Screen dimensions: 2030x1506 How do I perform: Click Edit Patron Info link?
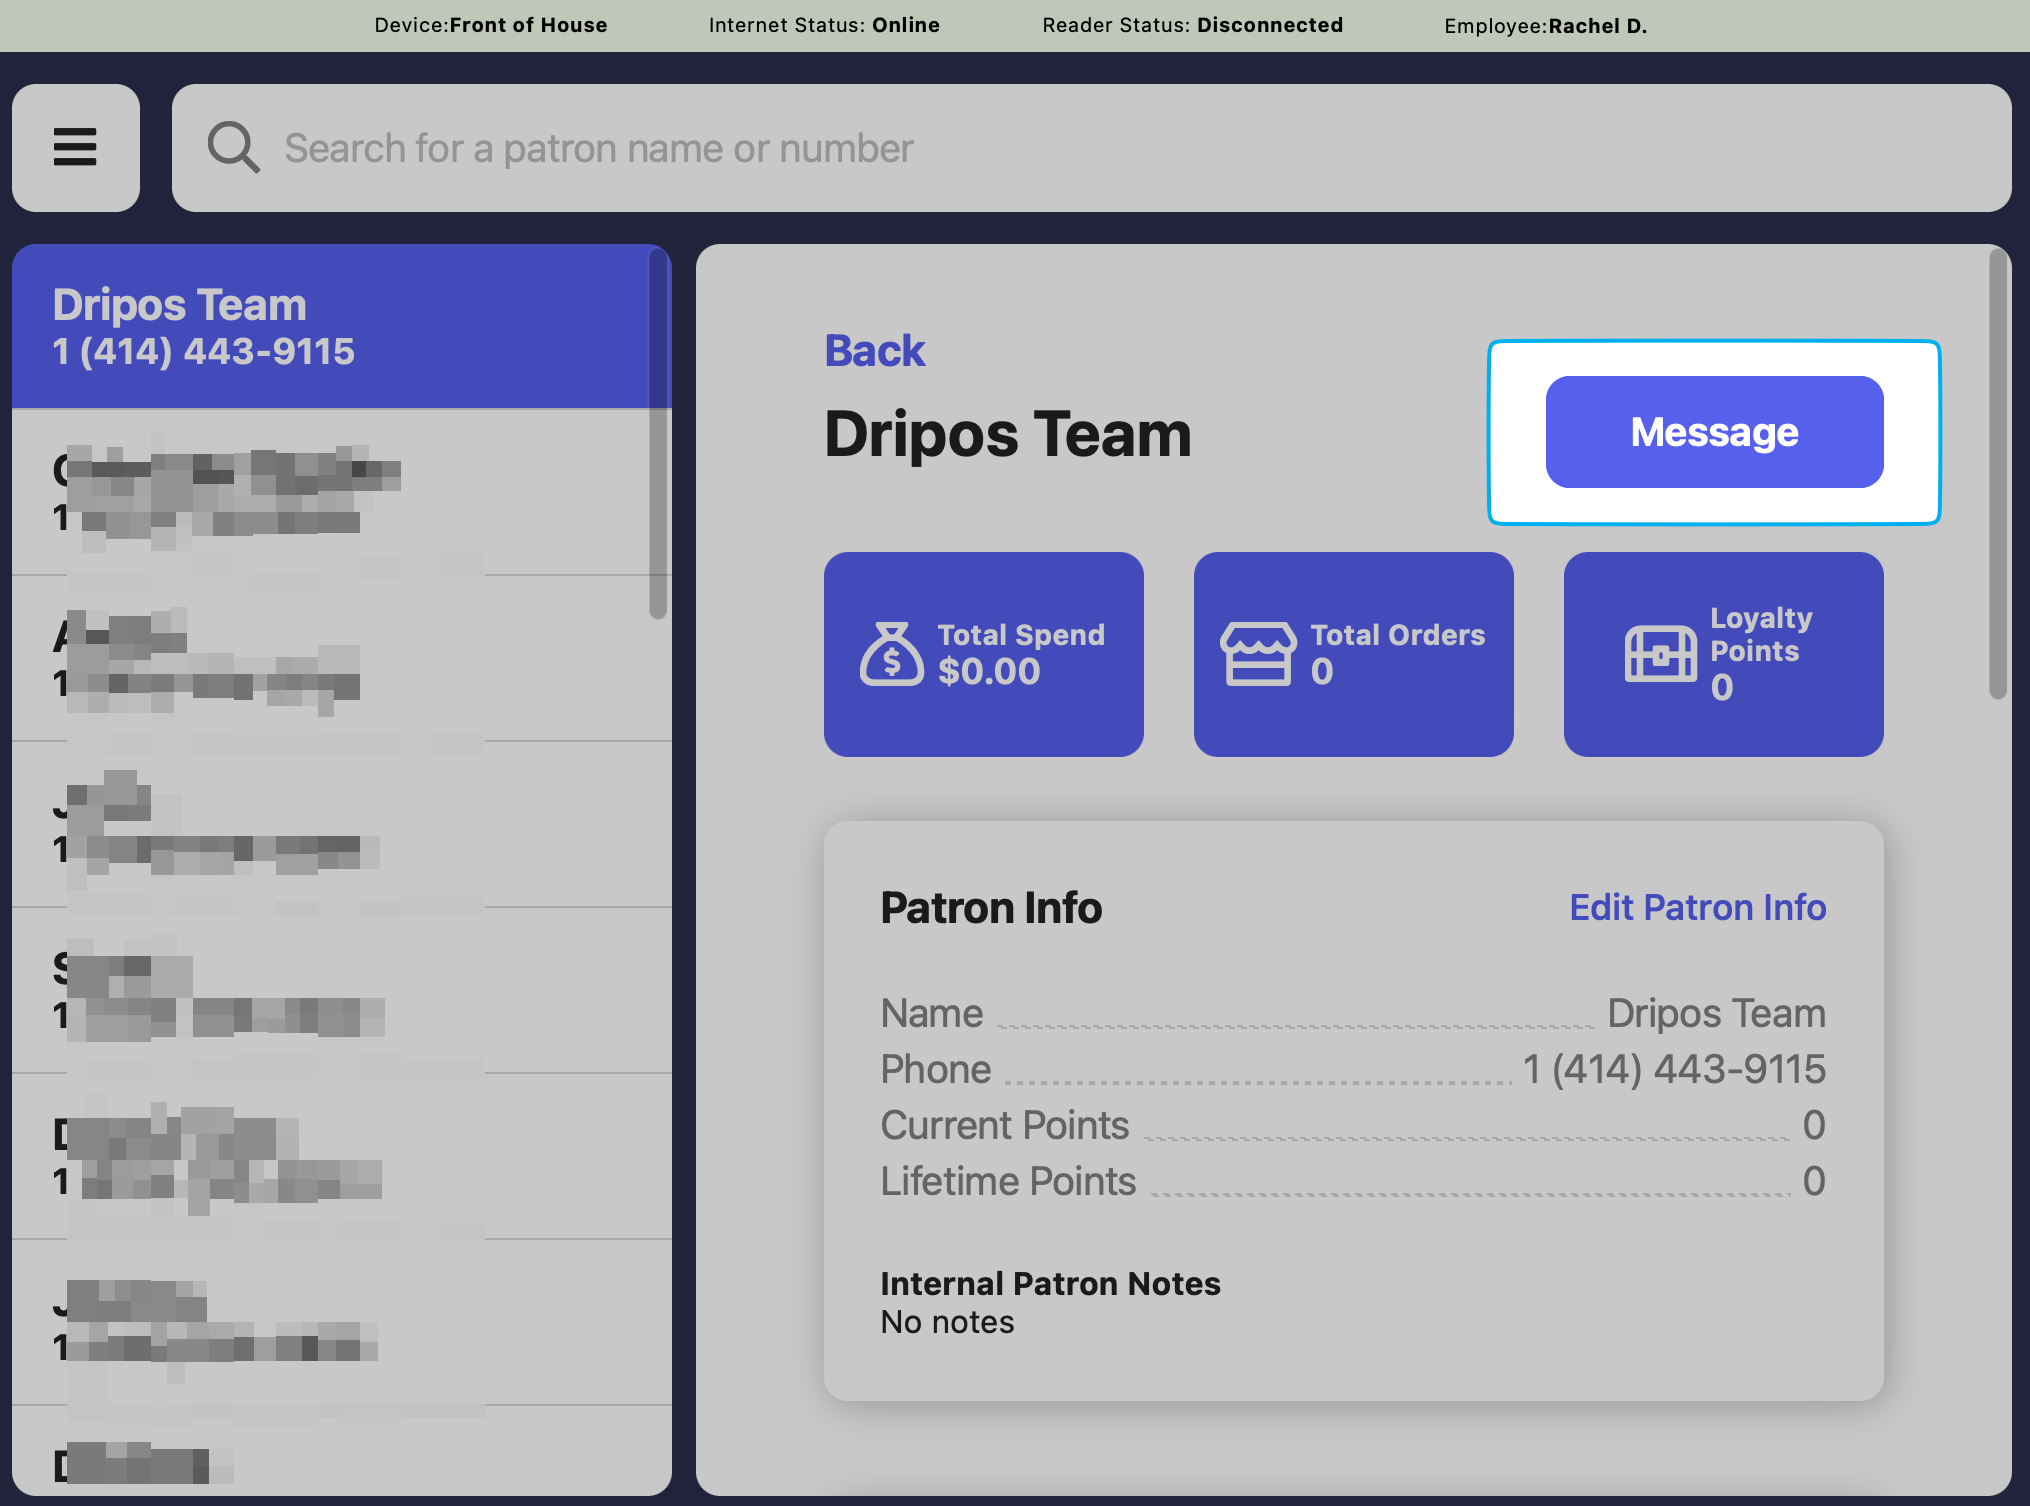click(1698, 907)
